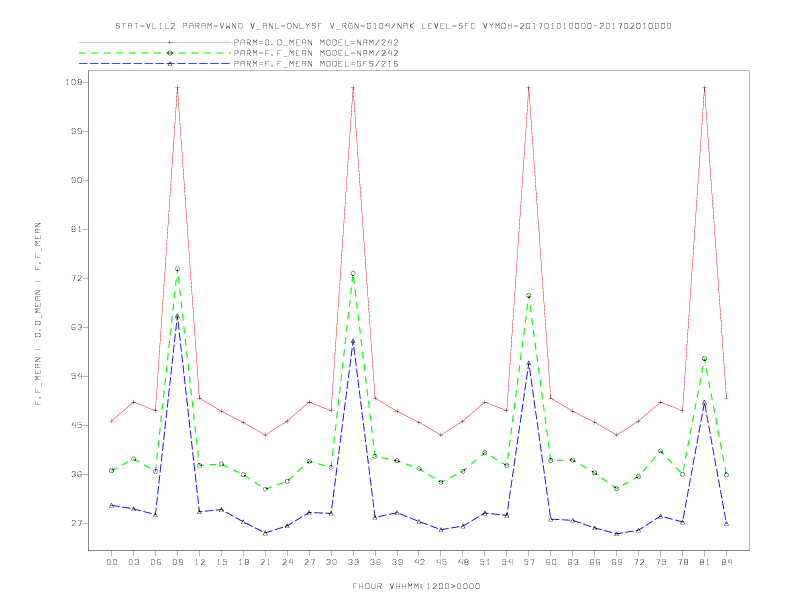Click the green circle peak above hour 33
Image resolution: width=792 pixels, height=612 pixels.
coord(353,274)
